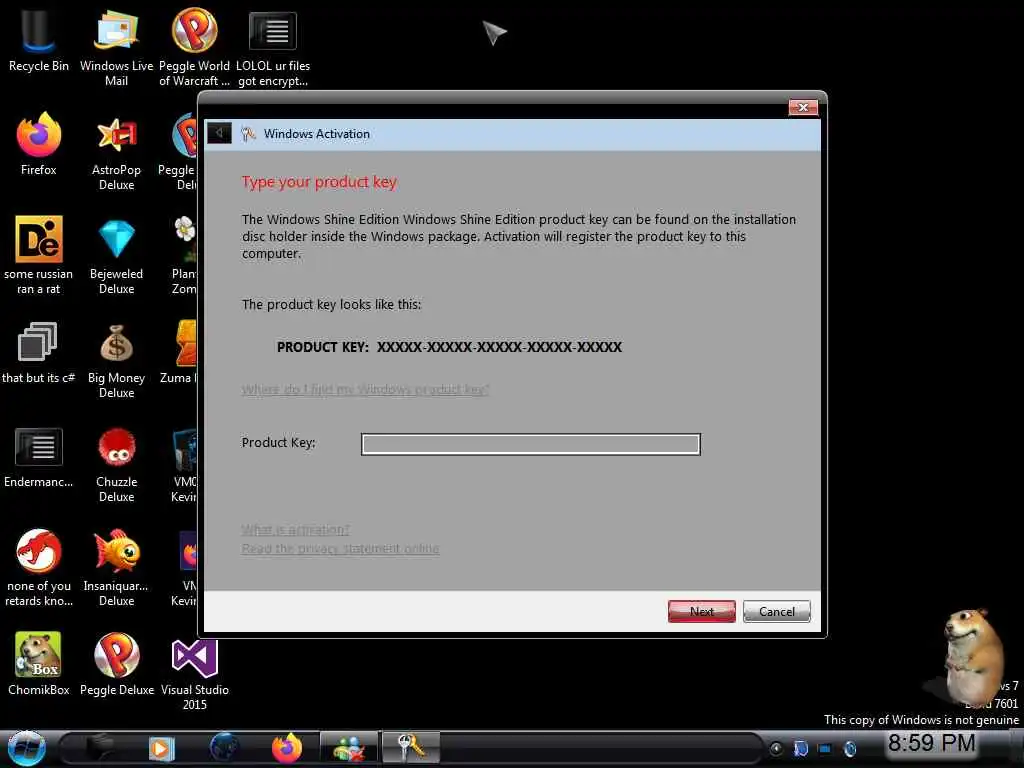
Task: Open the Endermanc... desktop file
Action: tap(39, 457)
